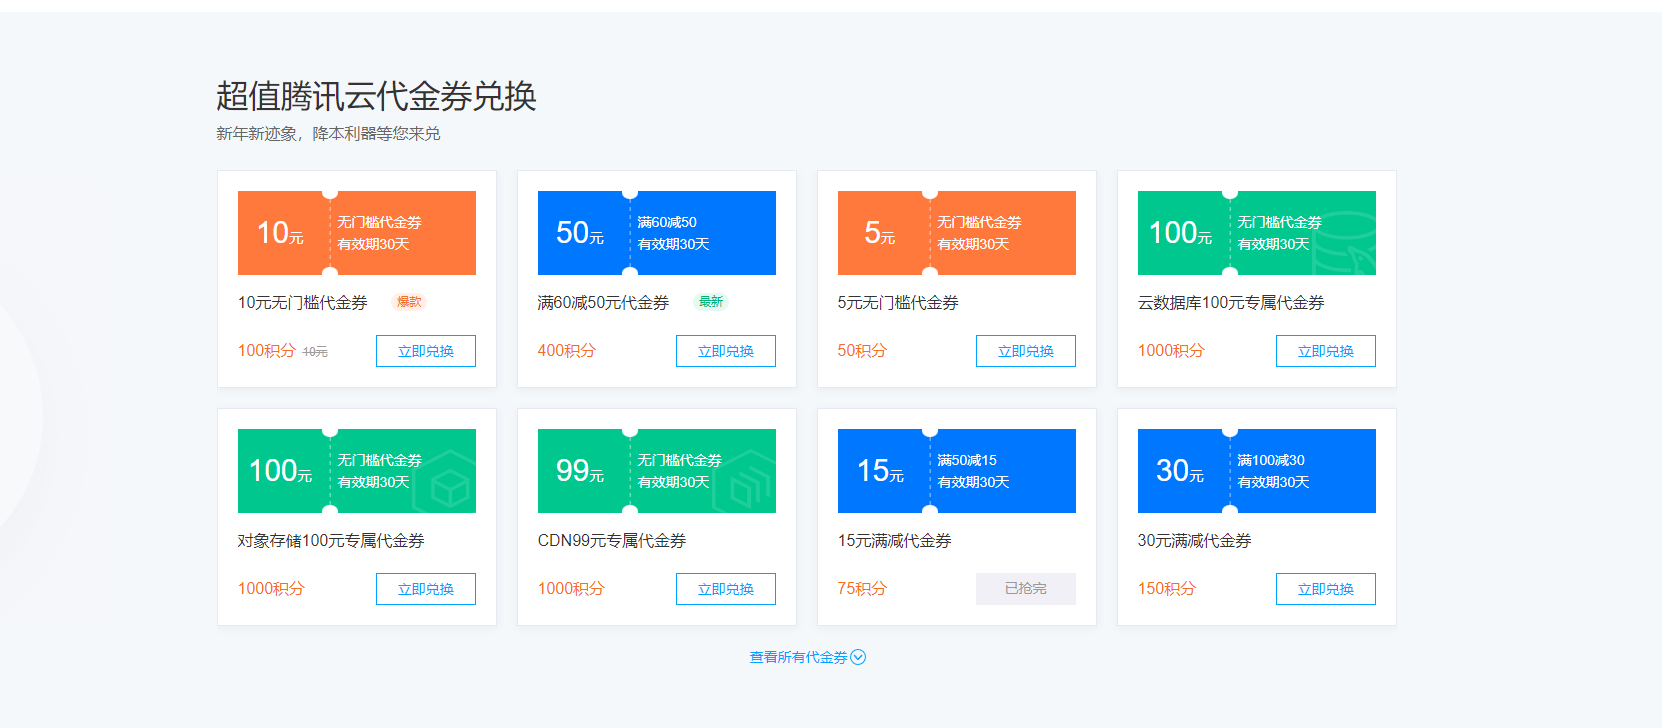The height and width of the screenshot is (728, 1662).
Task: Click 立即兑换 for CDN99元专属代金券
Action: (x=726, y=589)
